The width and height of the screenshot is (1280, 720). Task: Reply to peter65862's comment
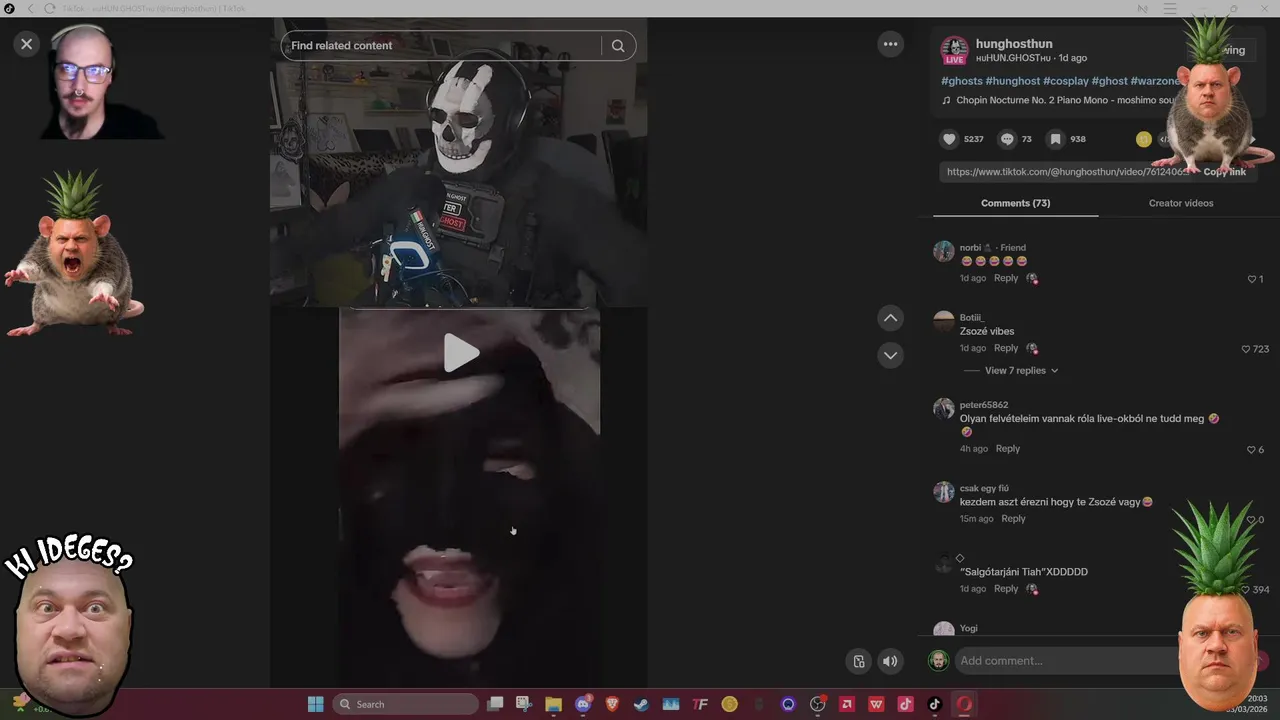pos(1008,449)
